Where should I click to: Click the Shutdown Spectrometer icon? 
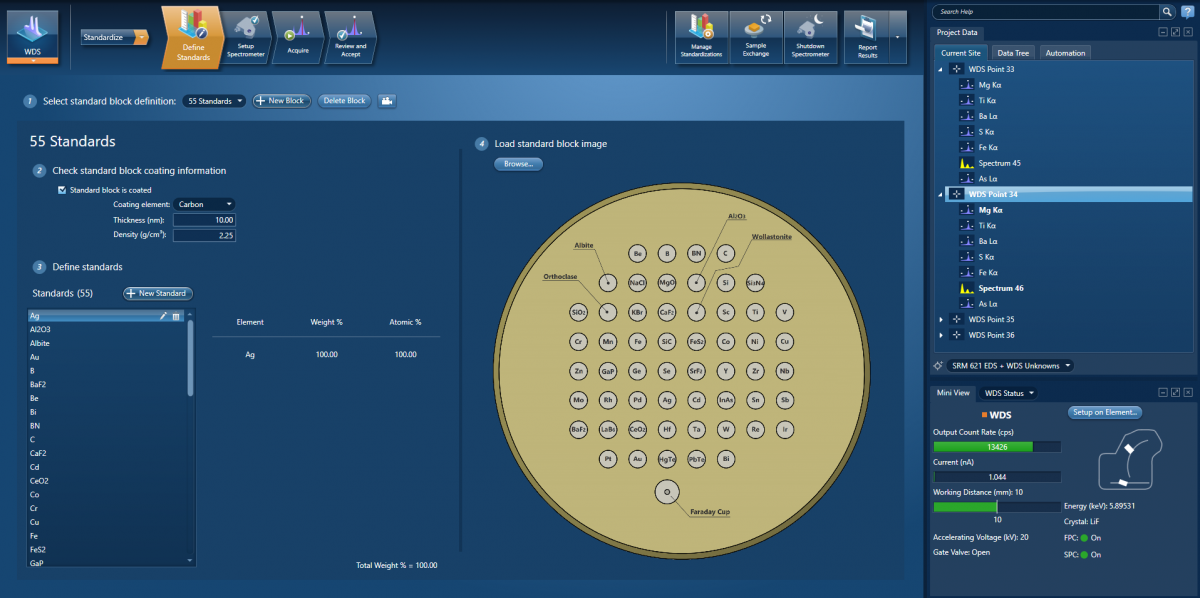pyautogui.click(x=810, y=38)
